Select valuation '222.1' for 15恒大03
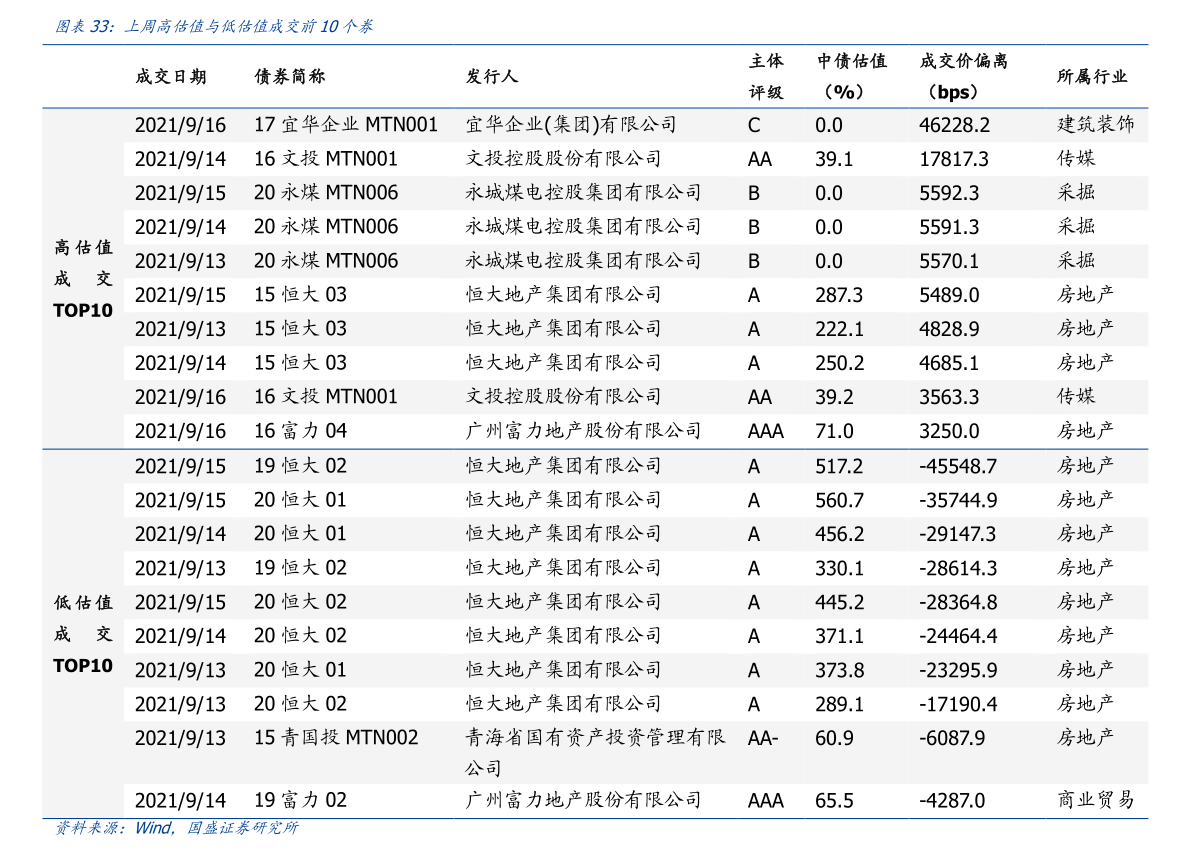The width and height of the screenshot is (1191, 856). click(839, 329)
